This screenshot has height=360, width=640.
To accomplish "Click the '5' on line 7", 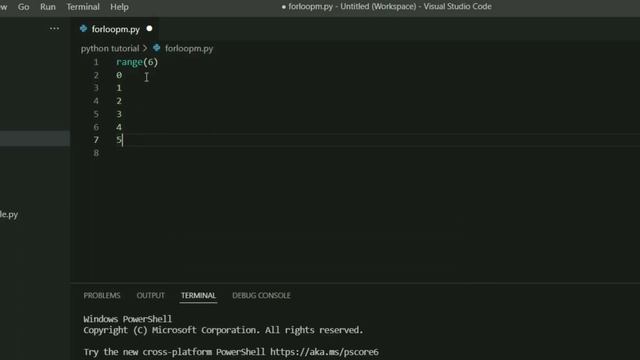I will [x=119, y=140].
